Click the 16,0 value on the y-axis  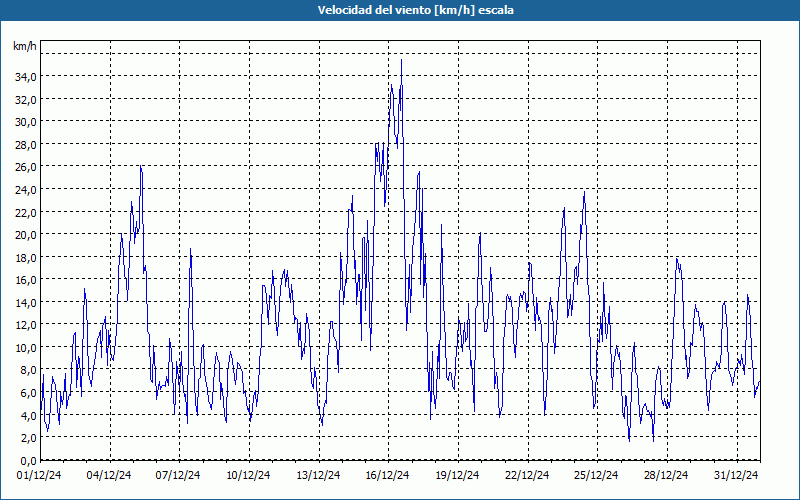tap(27, 280)
